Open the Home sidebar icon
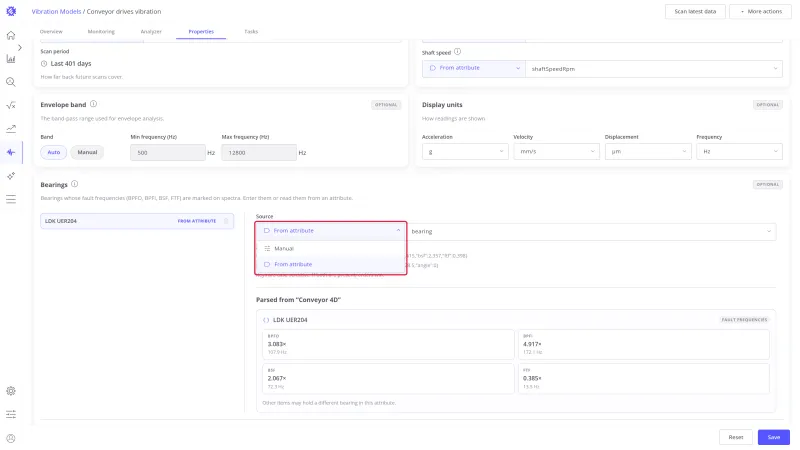The width and height of the screenshot is (800, 450). (x=11, y=35)
